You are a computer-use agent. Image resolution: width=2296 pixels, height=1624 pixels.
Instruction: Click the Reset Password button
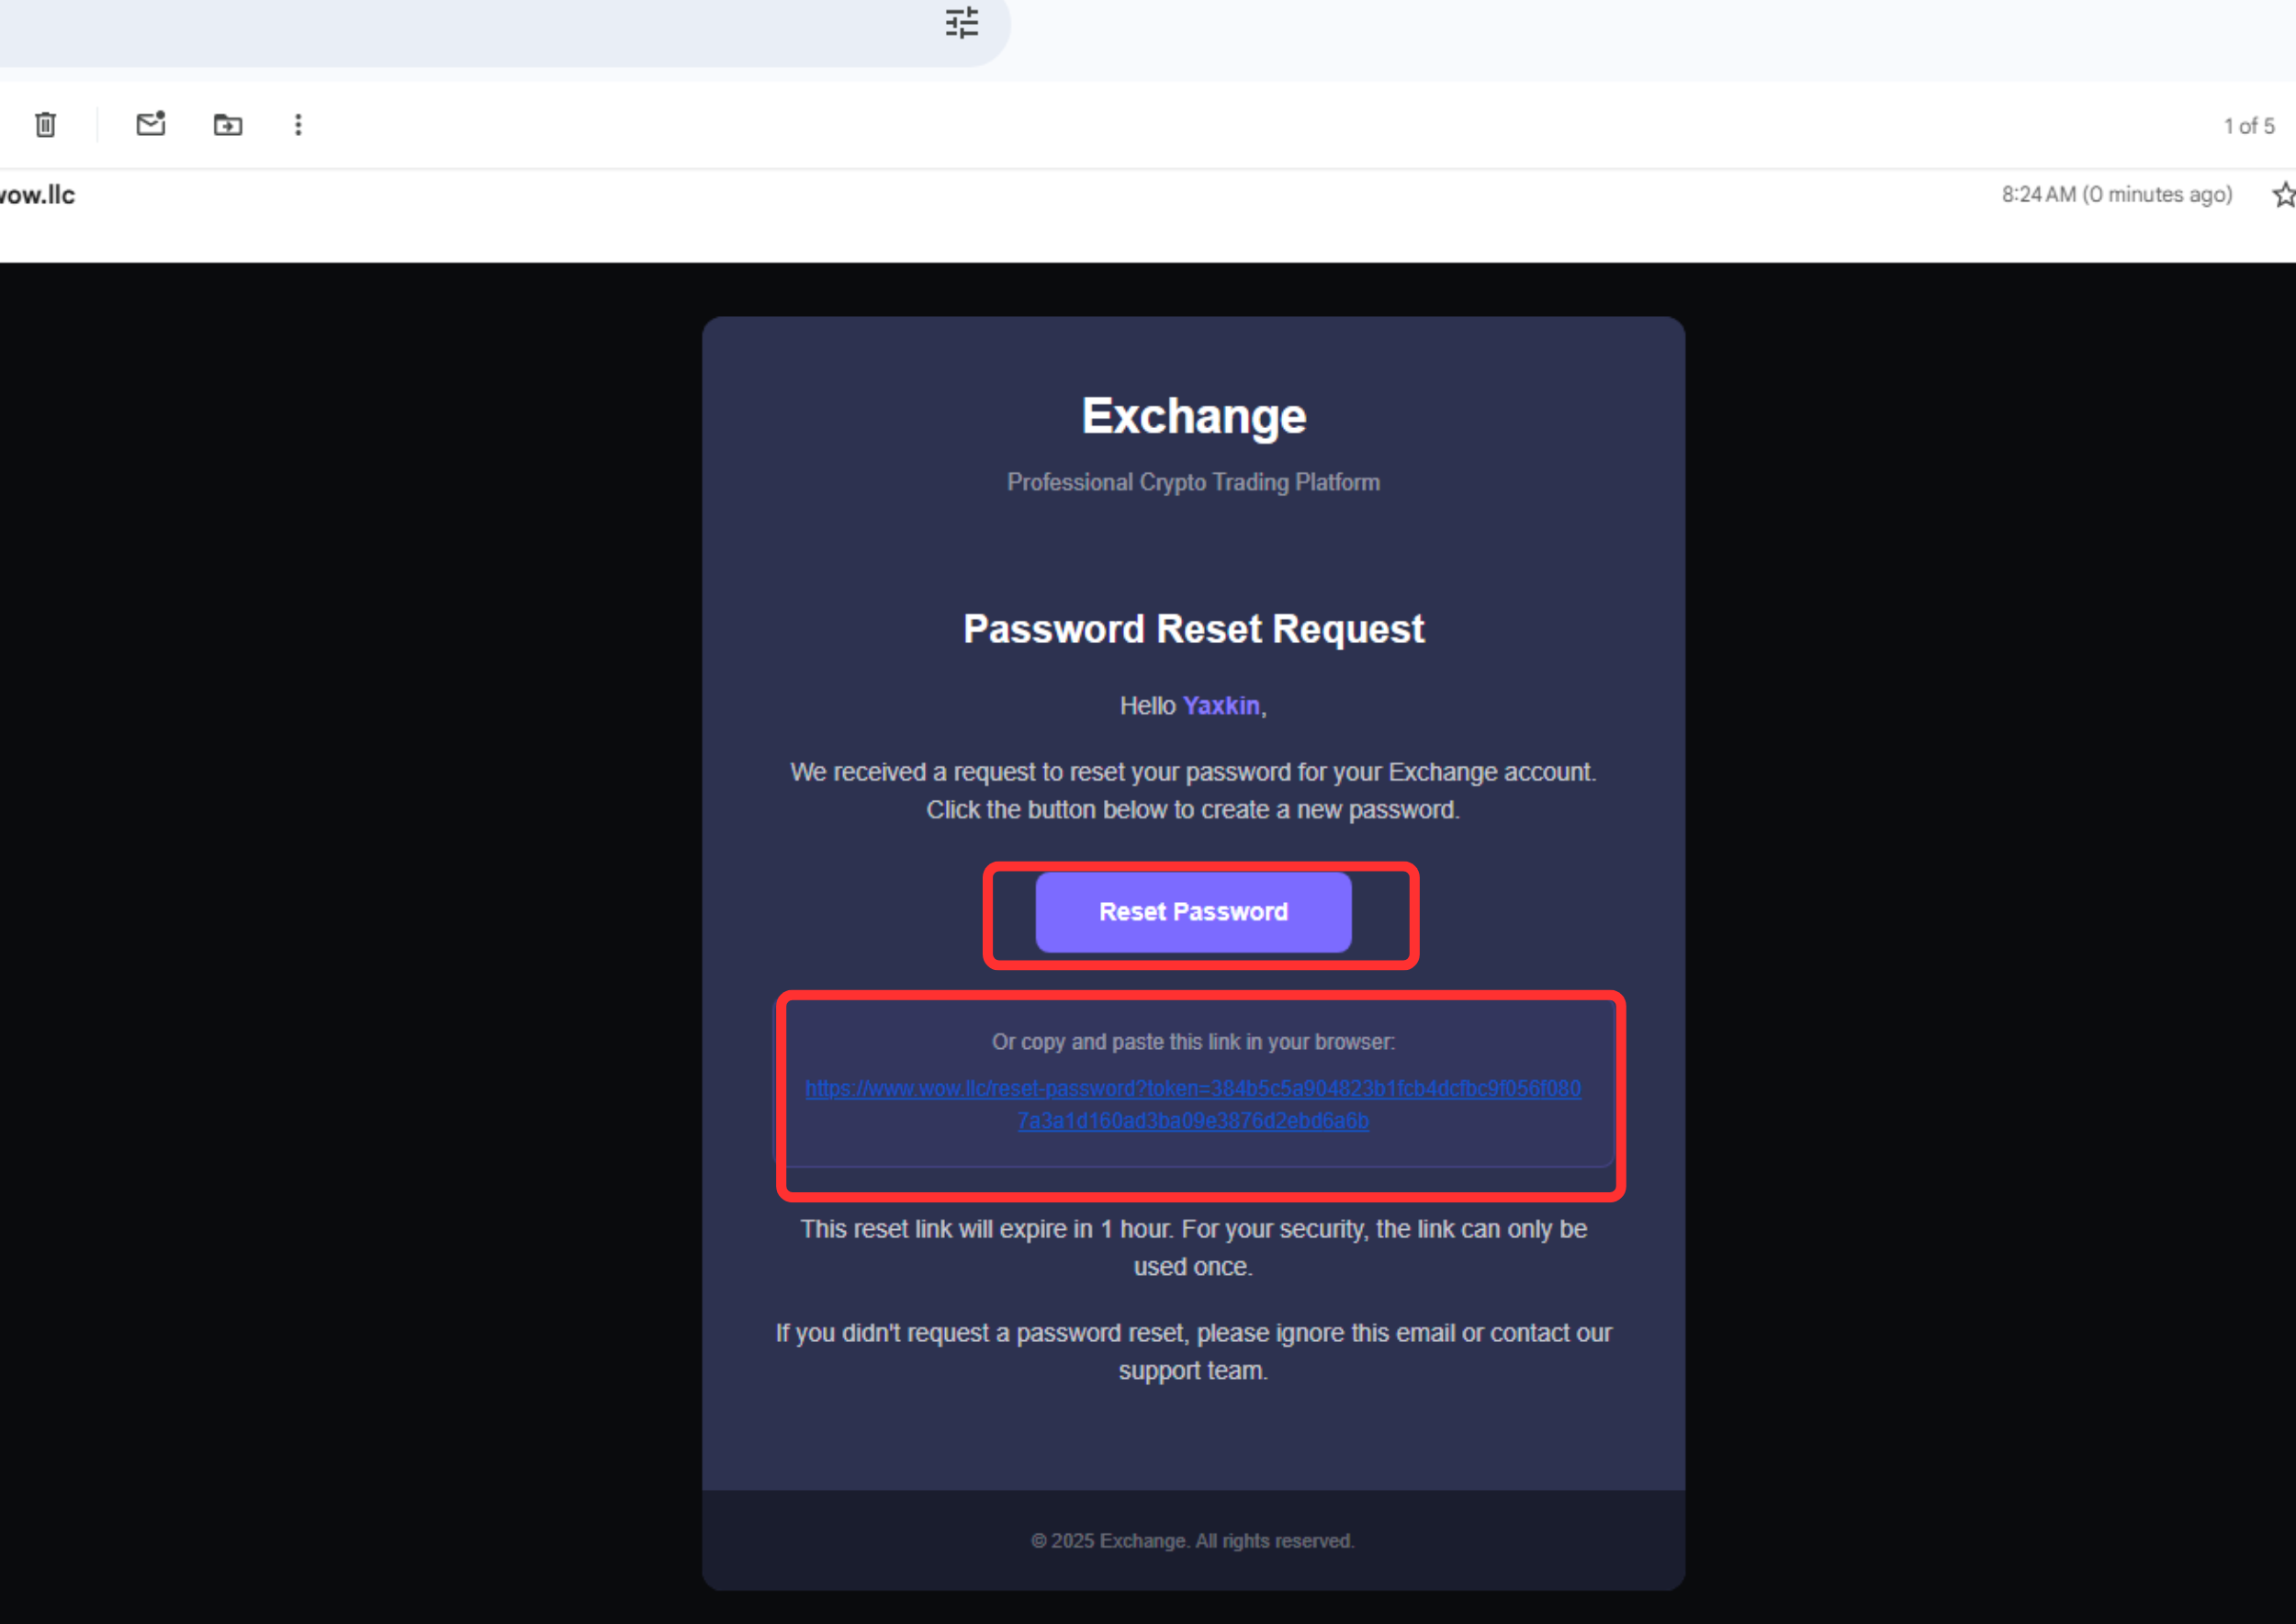(x=1192, y=911)
